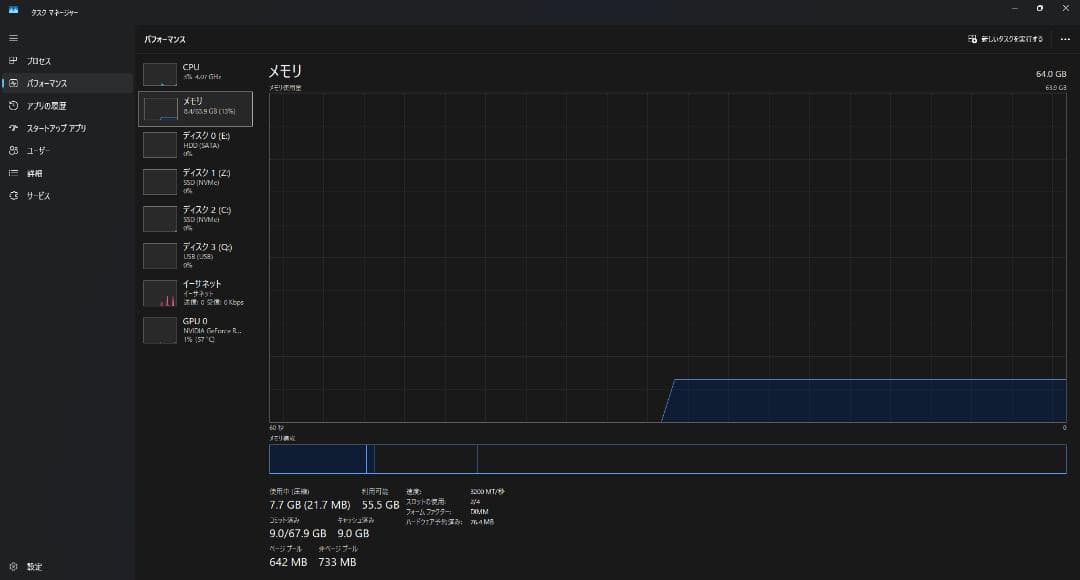
Task: Open the アプリの履歴 page
Action: (67, 105)
